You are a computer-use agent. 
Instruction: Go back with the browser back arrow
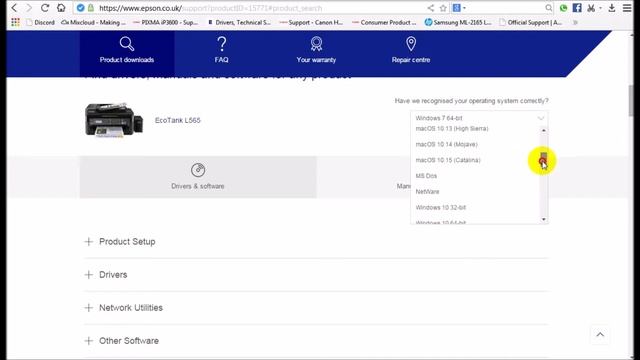(14, 8)
